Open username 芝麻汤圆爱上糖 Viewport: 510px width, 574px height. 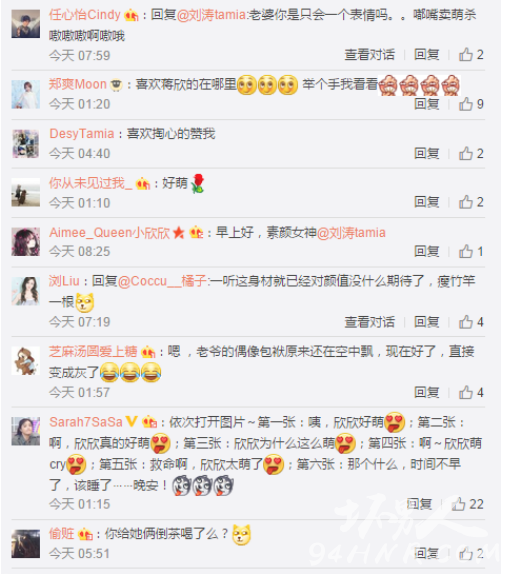tap(93, 351)
